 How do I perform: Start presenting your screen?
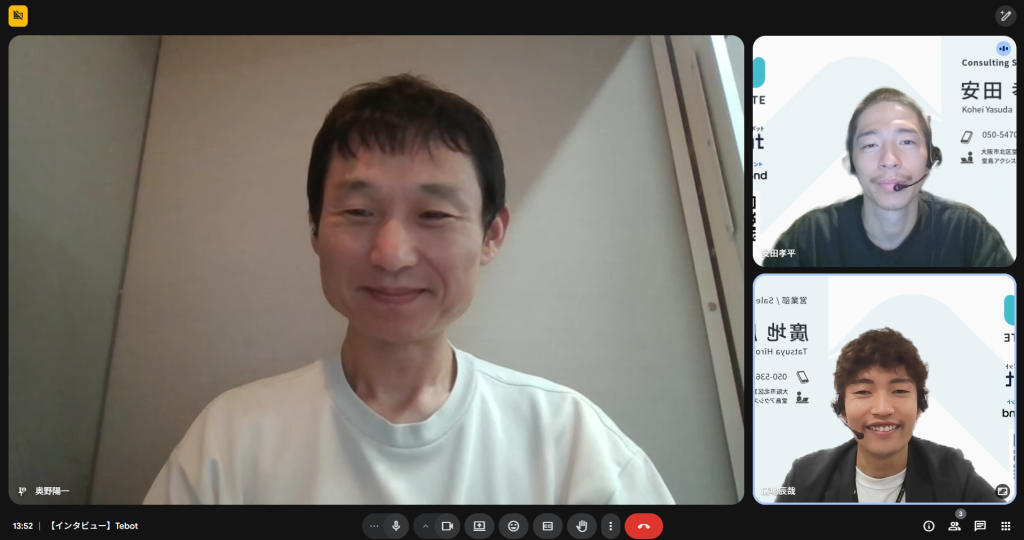click(x=479, y=526)
